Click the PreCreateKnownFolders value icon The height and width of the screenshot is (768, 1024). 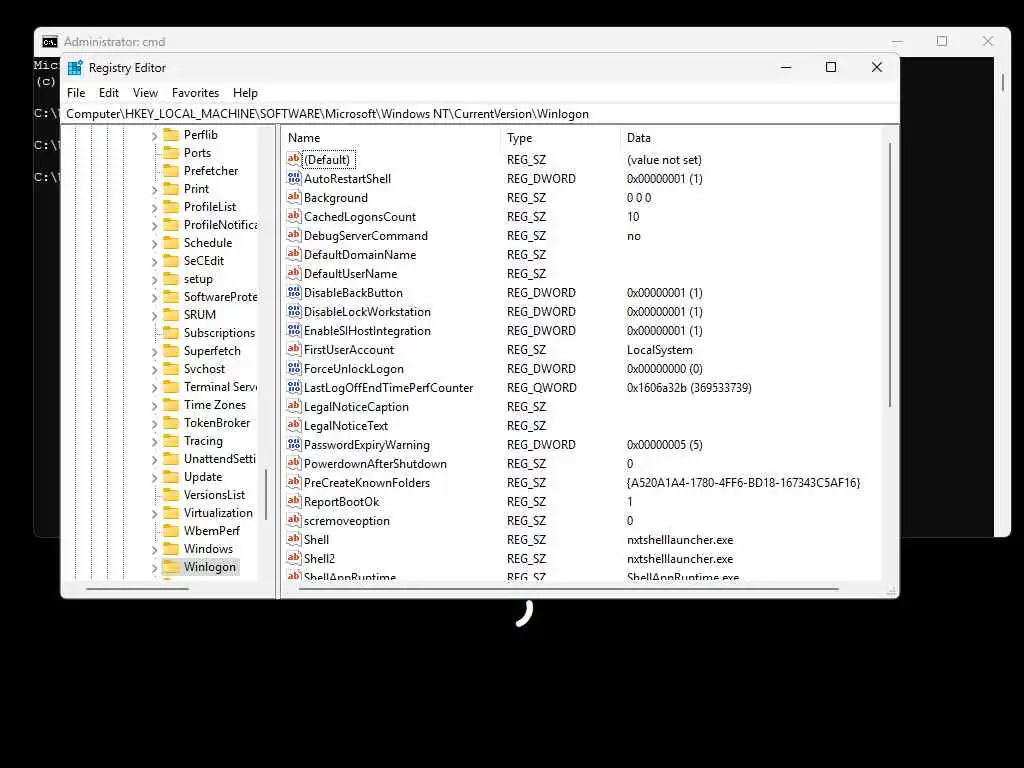point(294,483)
